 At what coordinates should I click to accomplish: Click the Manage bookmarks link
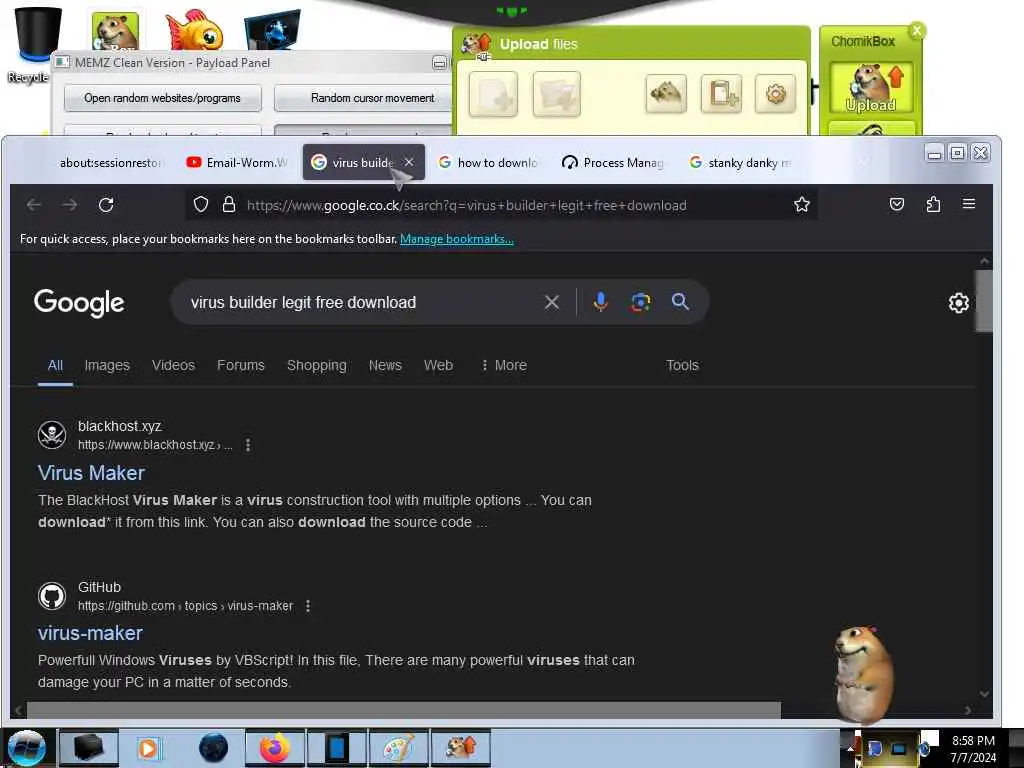(x=456, y=239)
